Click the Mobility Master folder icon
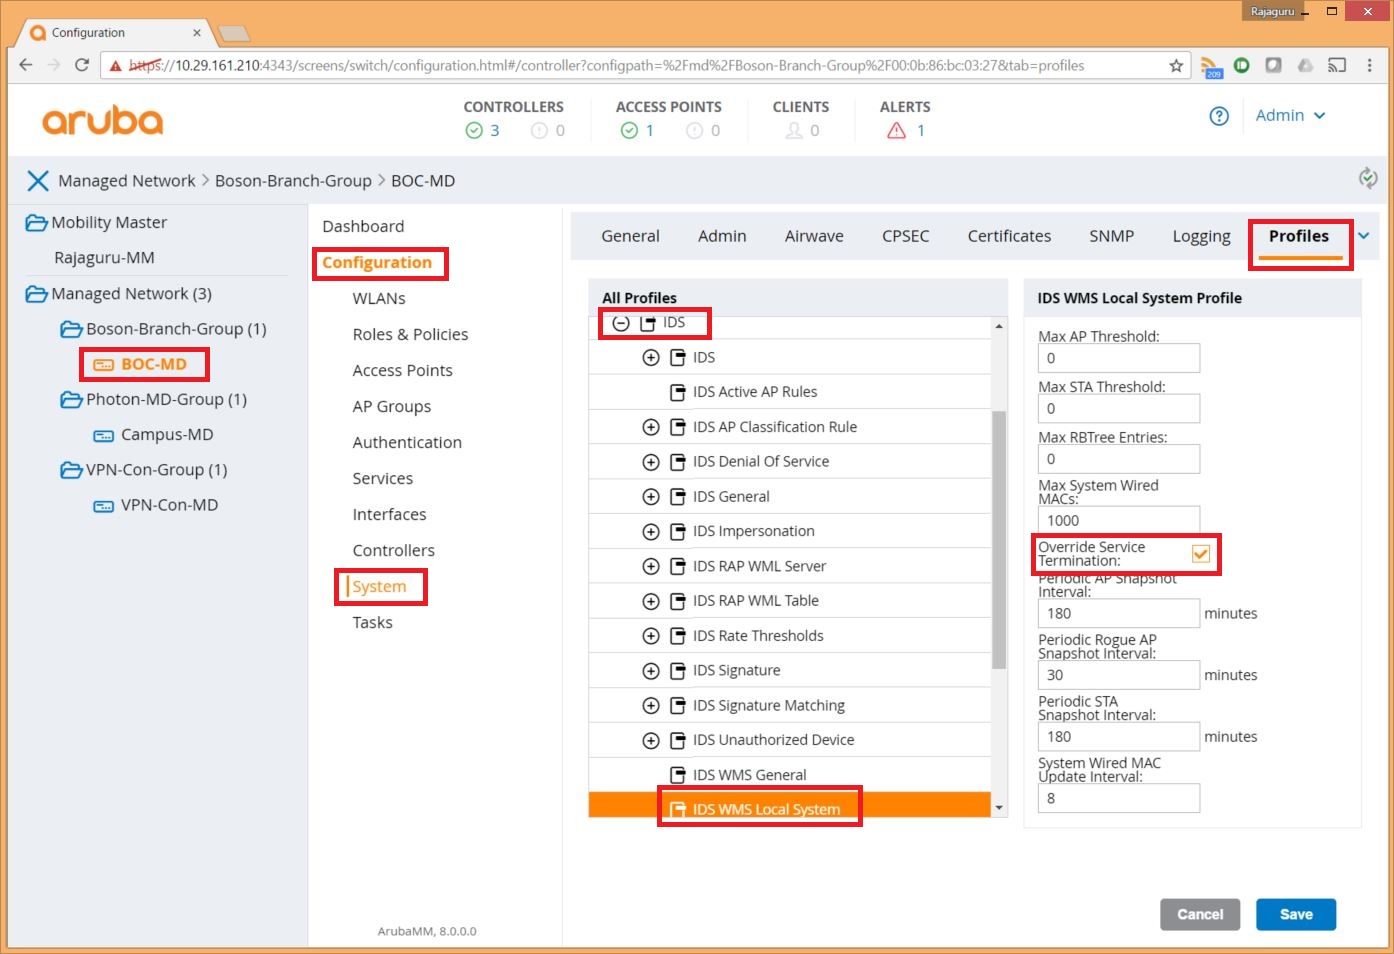This screenshot has height=954, width=1394. click(x=36, y=223)
